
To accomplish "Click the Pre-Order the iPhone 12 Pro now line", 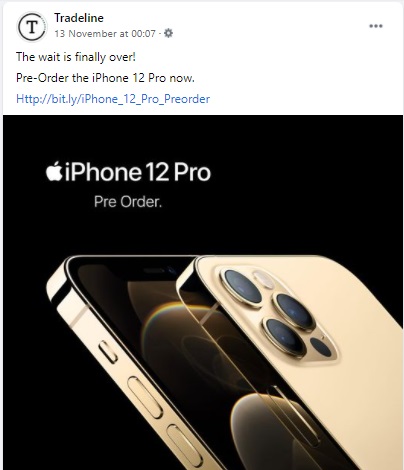I will pyautogui.click(x=105, y=78).
